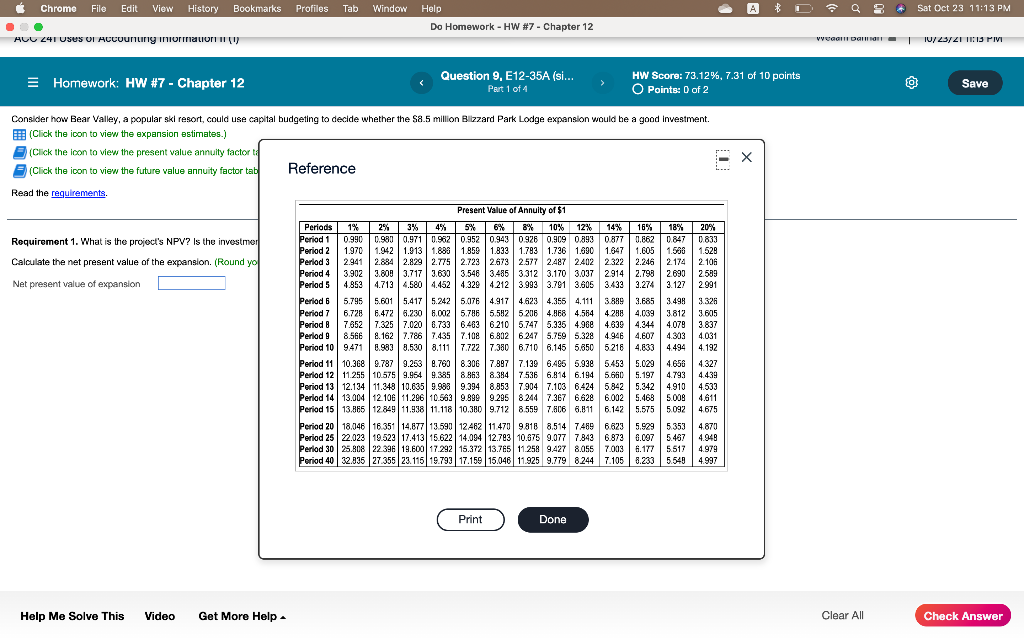Click the Bluetooth status icon
Viewport: 1024px width, 640px height.
point(776,9)
